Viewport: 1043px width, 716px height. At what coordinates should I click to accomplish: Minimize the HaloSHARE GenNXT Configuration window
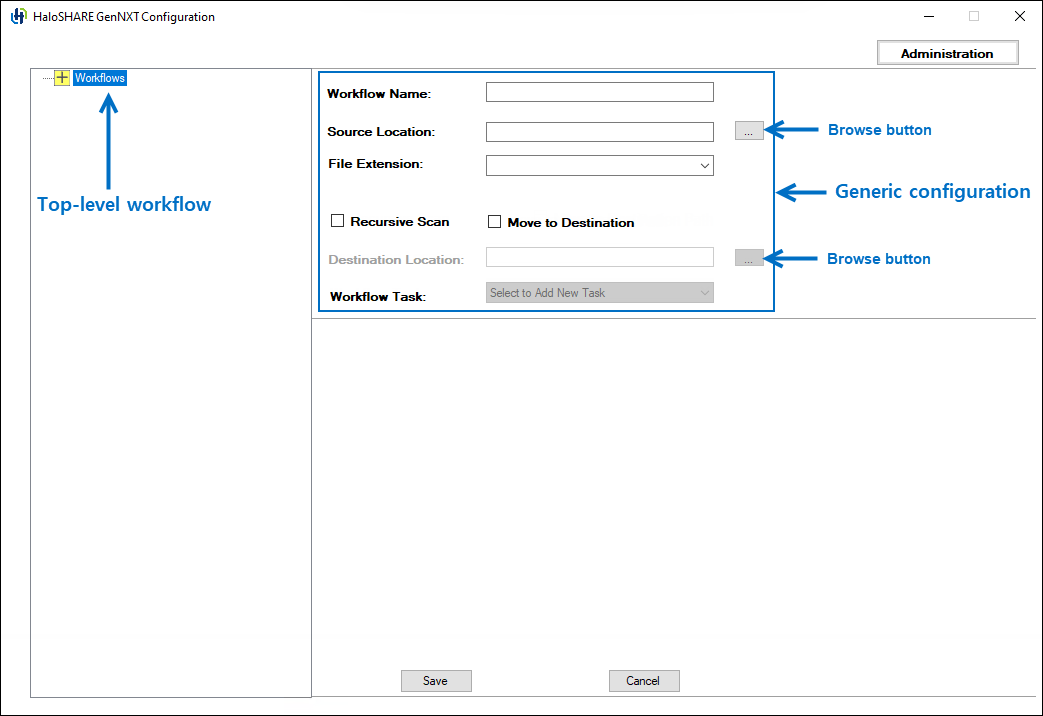click(929, 16)
